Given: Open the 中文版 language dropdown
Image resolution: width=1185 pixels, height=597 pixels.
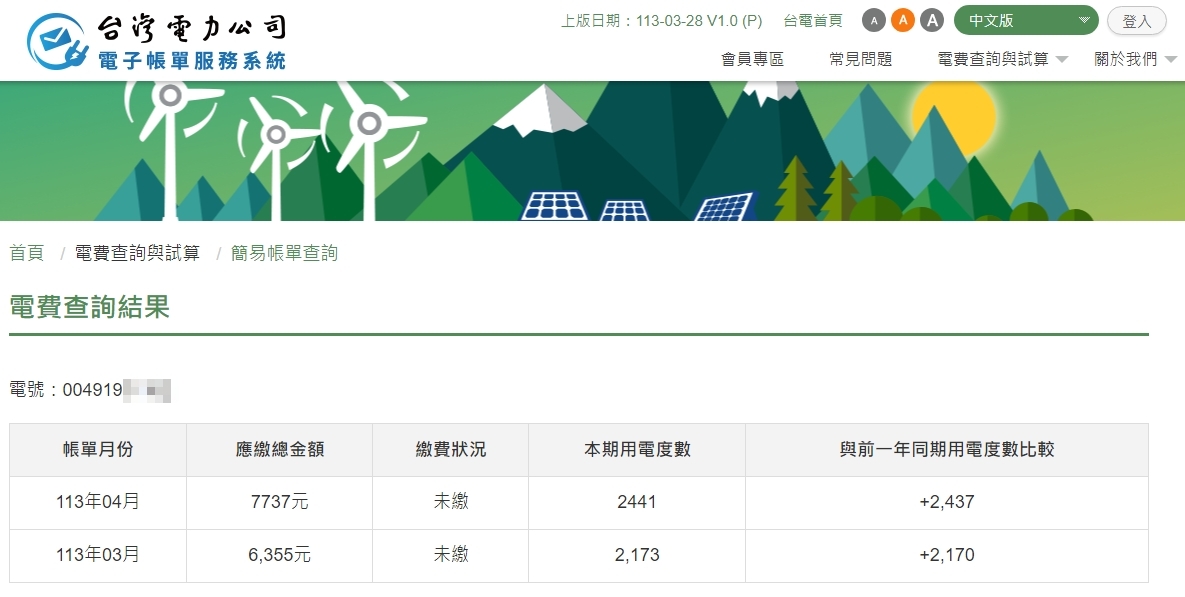Looking at the screenshot, I should click(1026, 20).
